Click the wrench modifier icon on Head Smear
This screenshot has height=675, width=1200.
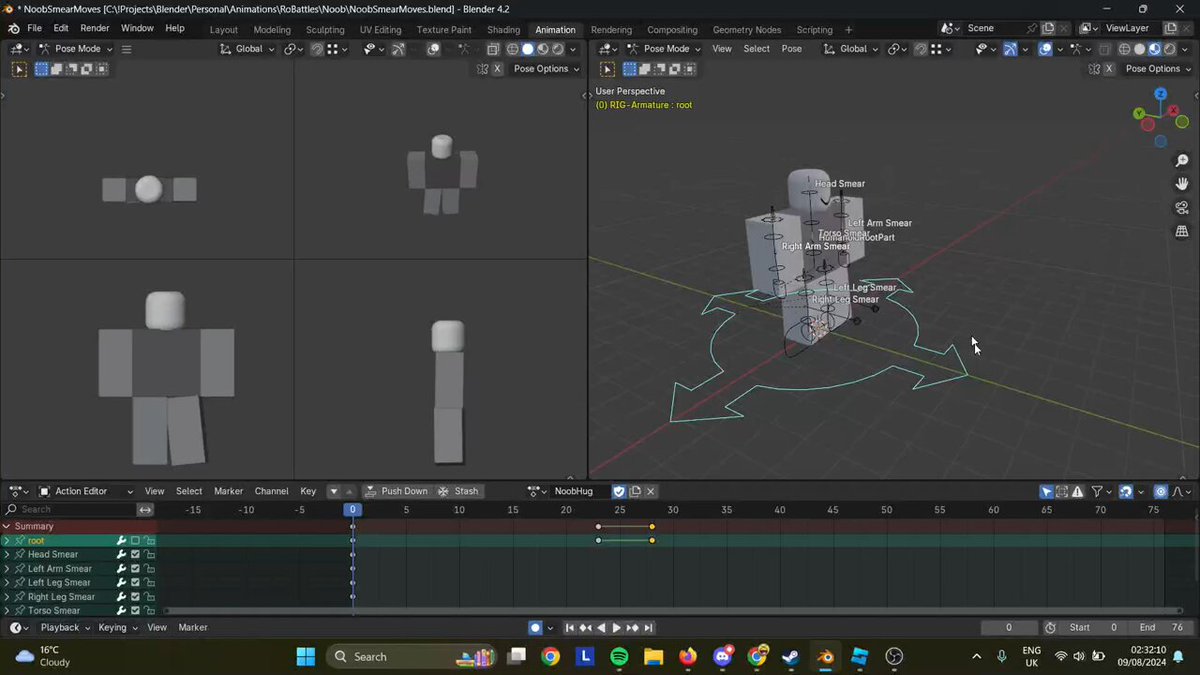pos(121,555)
